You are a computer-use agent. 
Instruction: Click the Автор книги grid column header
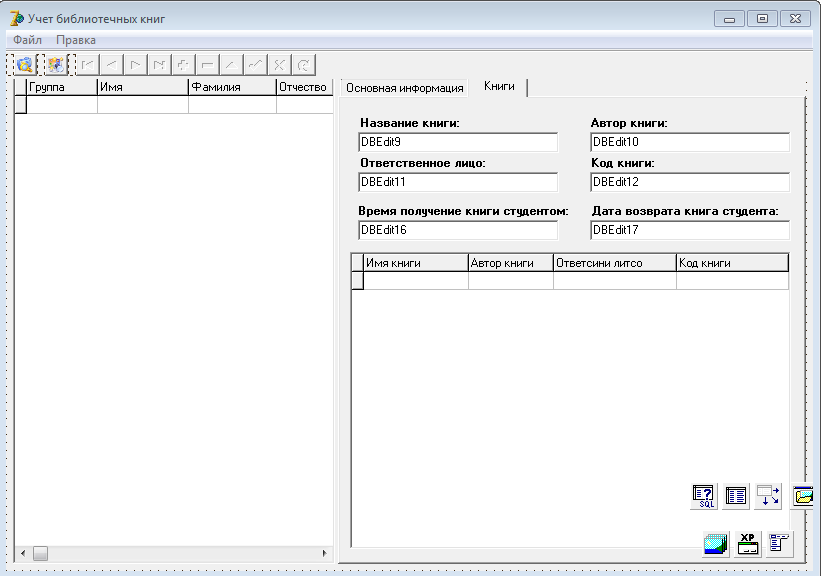[x=511, y=263]
